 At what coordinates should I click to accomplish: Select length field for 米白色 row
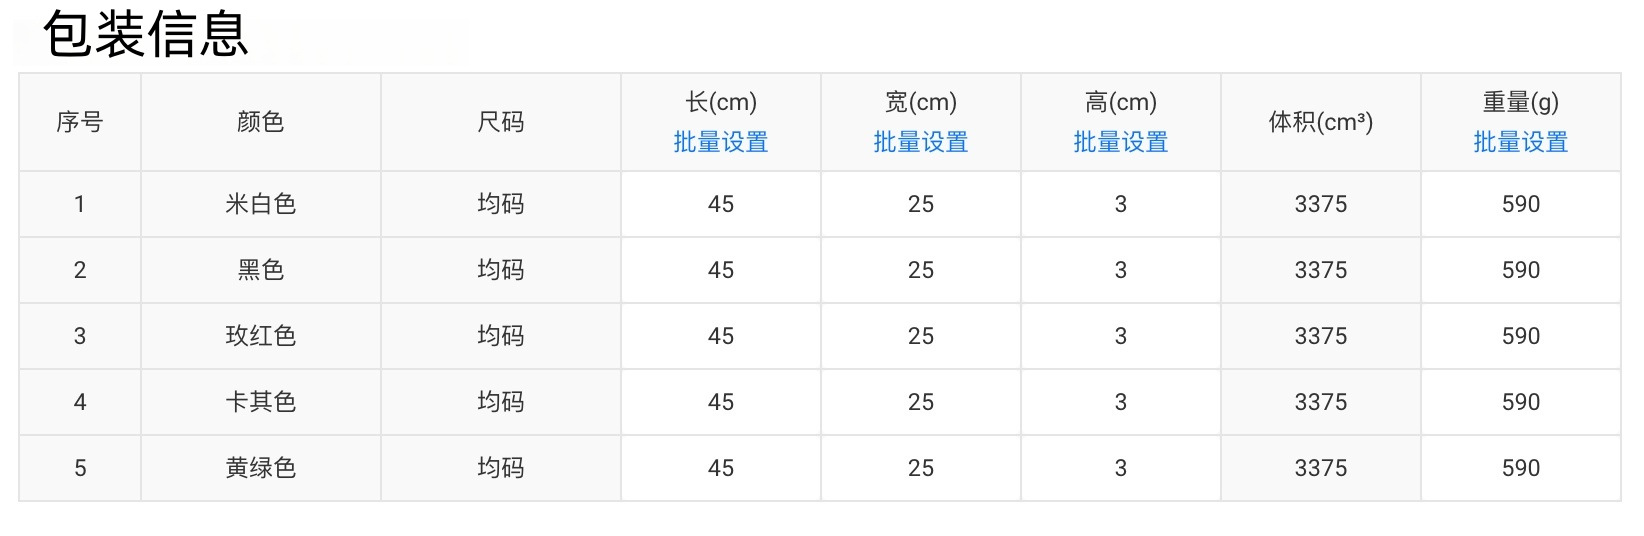pos(721,204)
